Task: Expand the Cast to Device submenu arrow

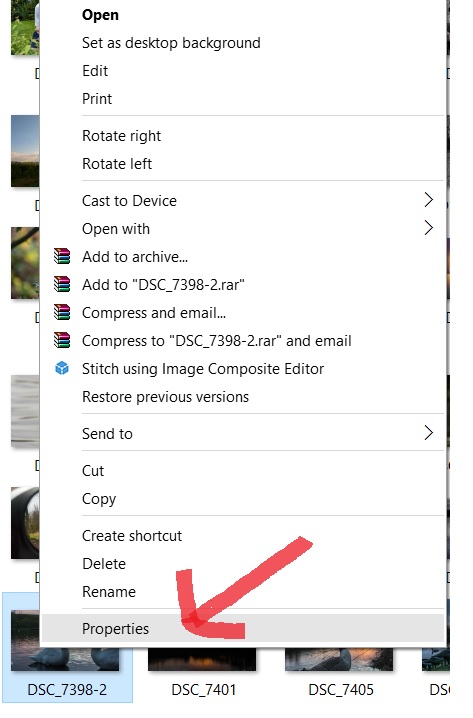Action: pos(428,200)
